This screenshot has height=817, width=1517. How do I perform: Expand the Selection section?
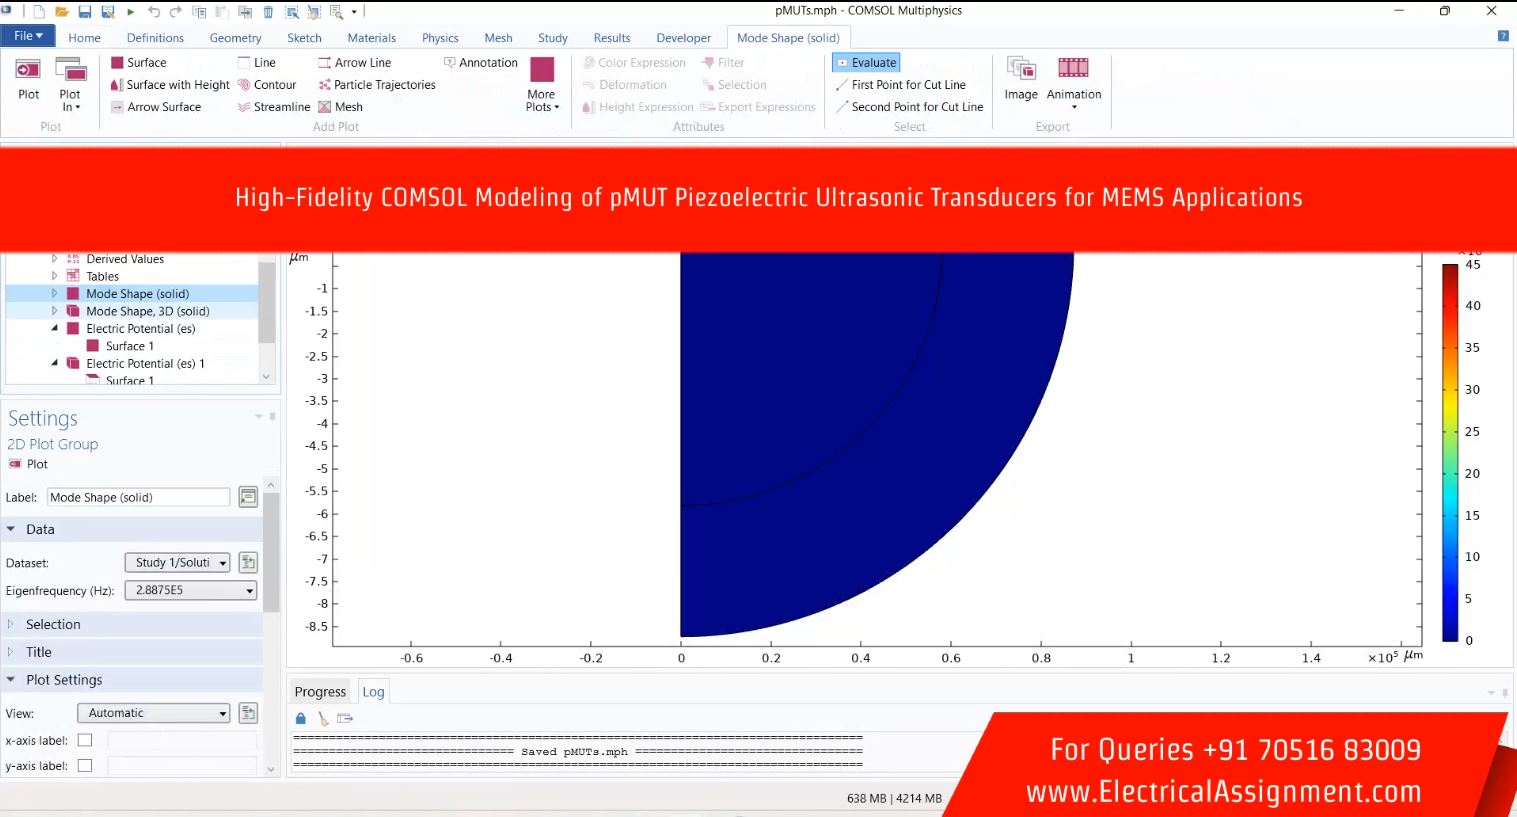click(x=53, y=624)
